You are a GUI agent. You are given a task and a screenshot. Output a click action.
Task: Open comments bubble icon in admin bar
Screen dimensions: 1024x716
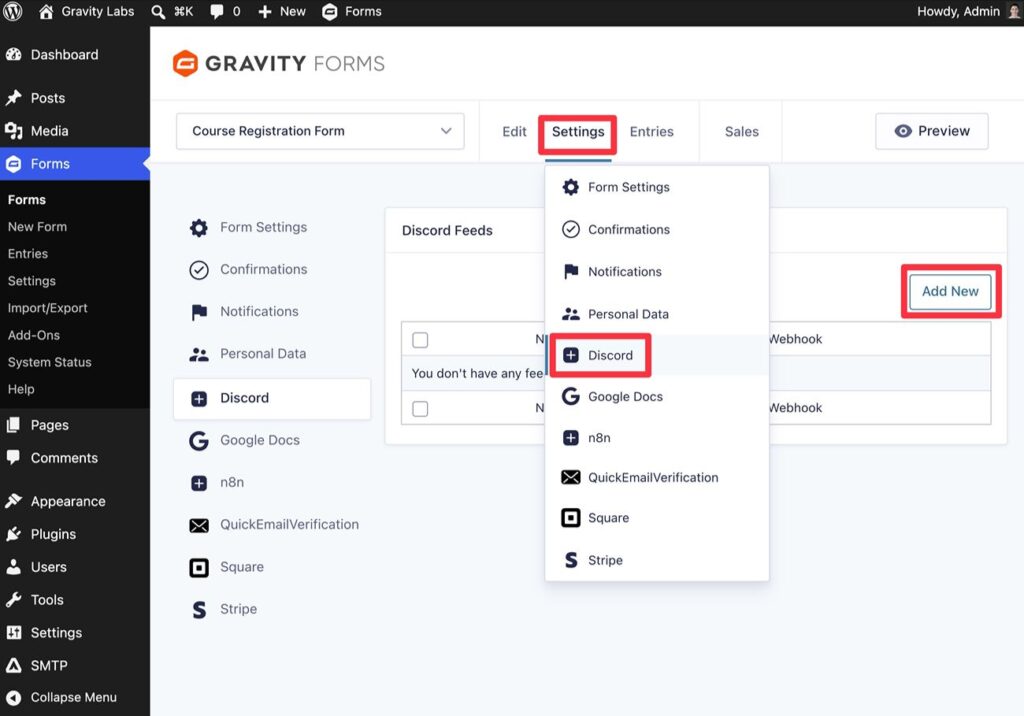217,12
